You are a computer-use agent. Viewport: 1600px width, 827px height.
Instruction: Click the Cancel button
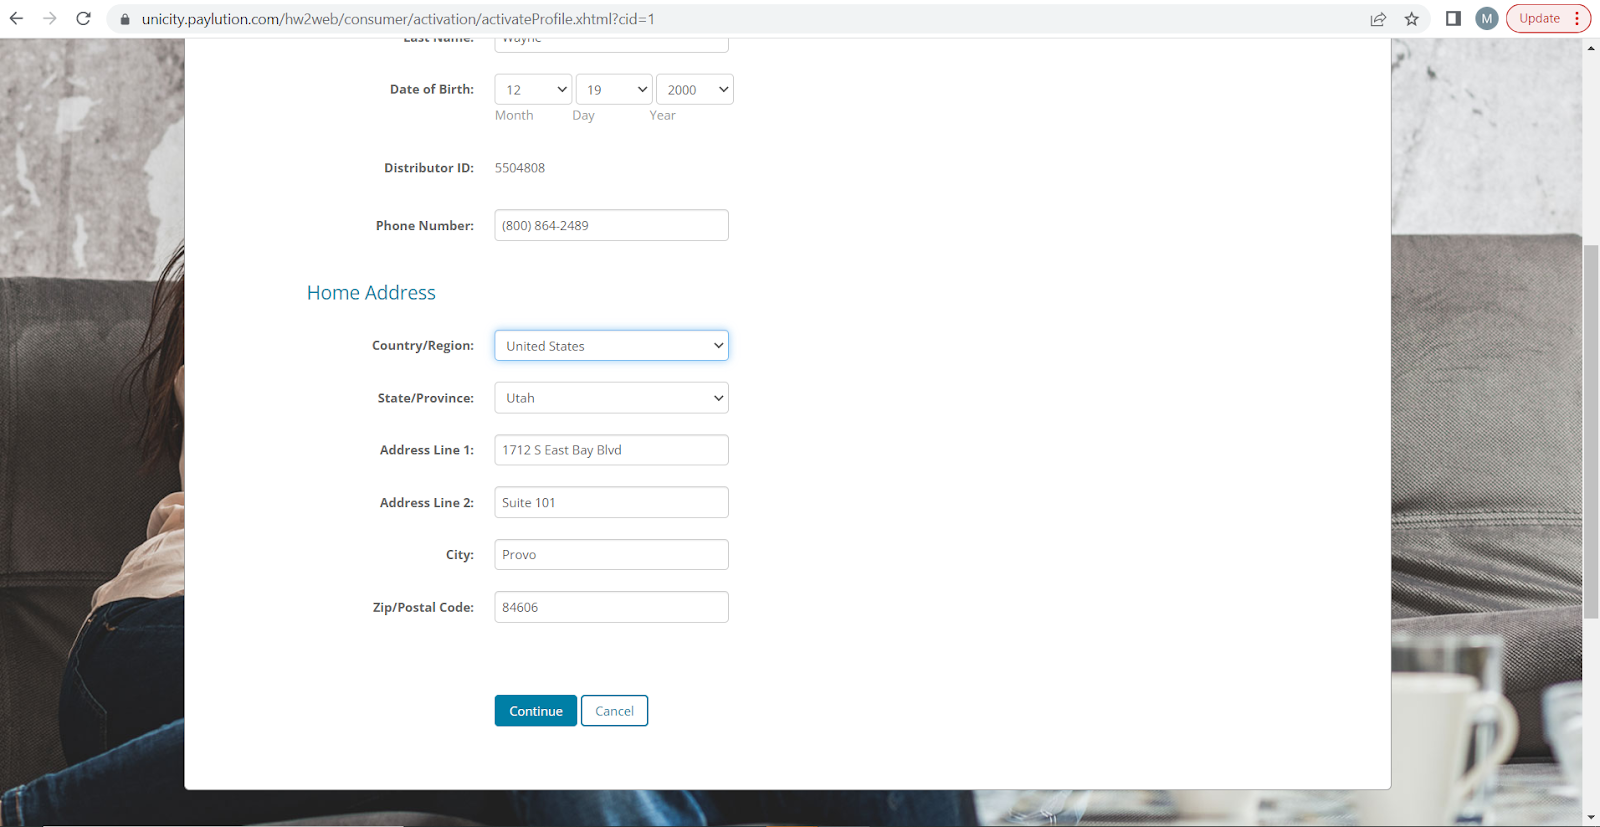(614, 711)
